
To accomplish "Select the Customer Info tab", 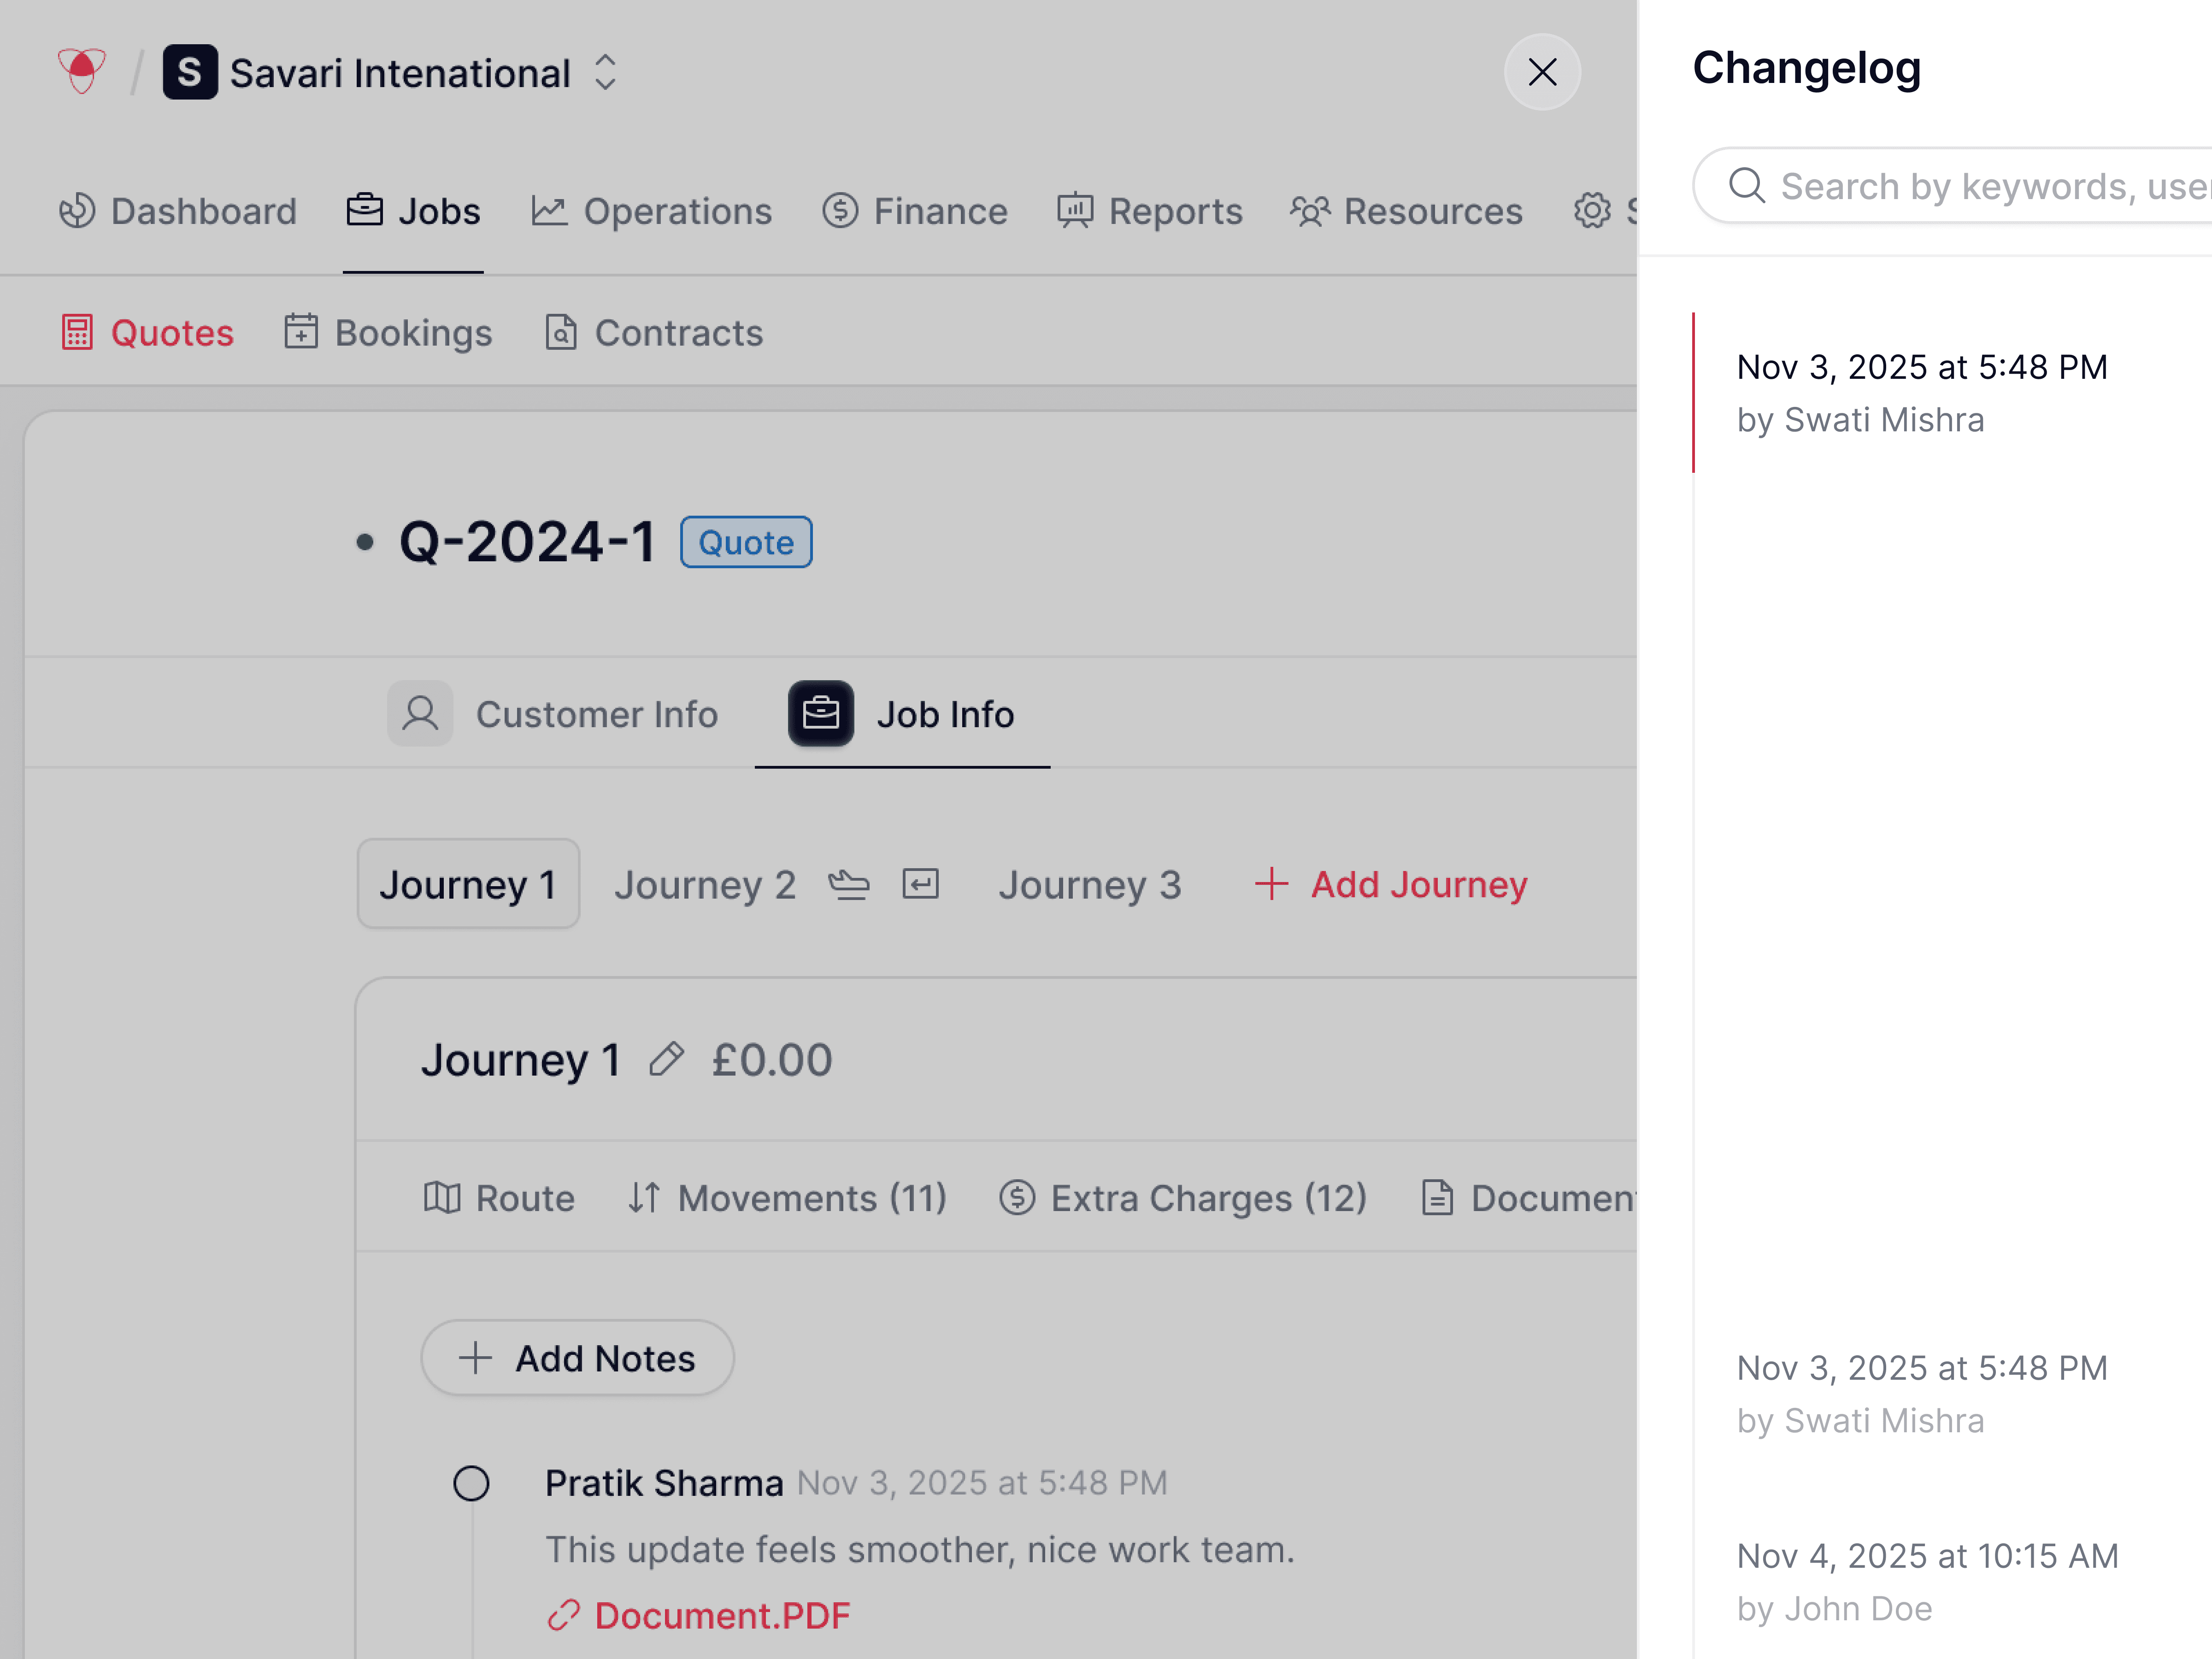I will [x=553, y=714].
